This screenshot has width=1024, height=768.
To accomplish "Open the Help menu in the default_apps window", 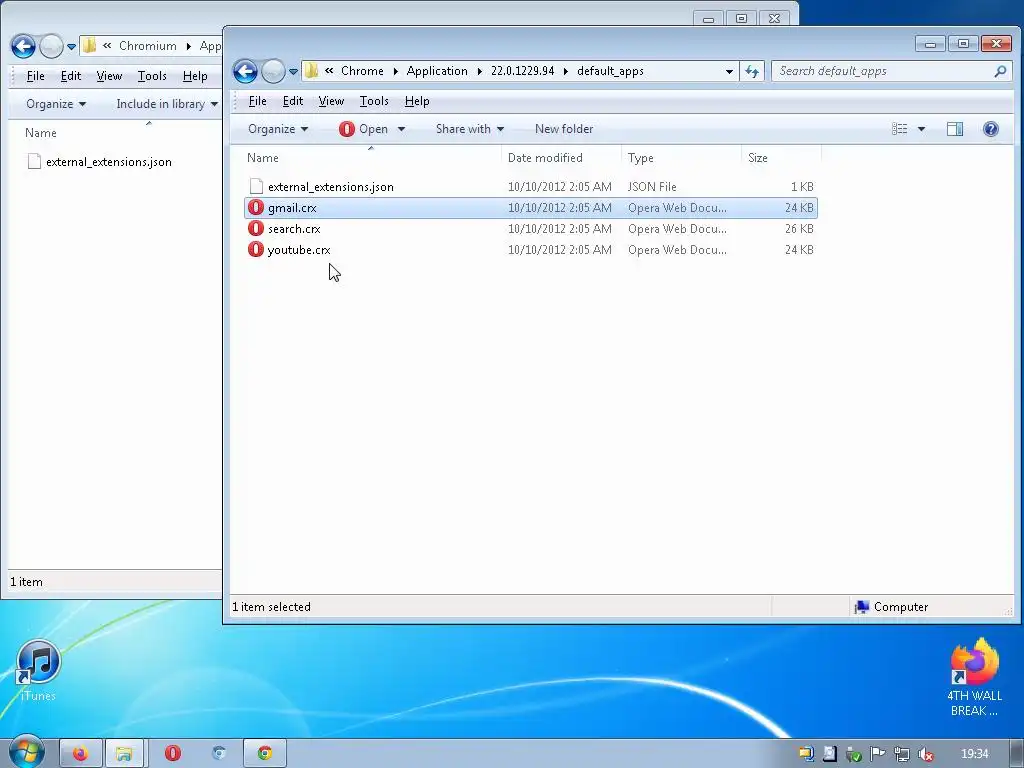I will pos(417,101).
